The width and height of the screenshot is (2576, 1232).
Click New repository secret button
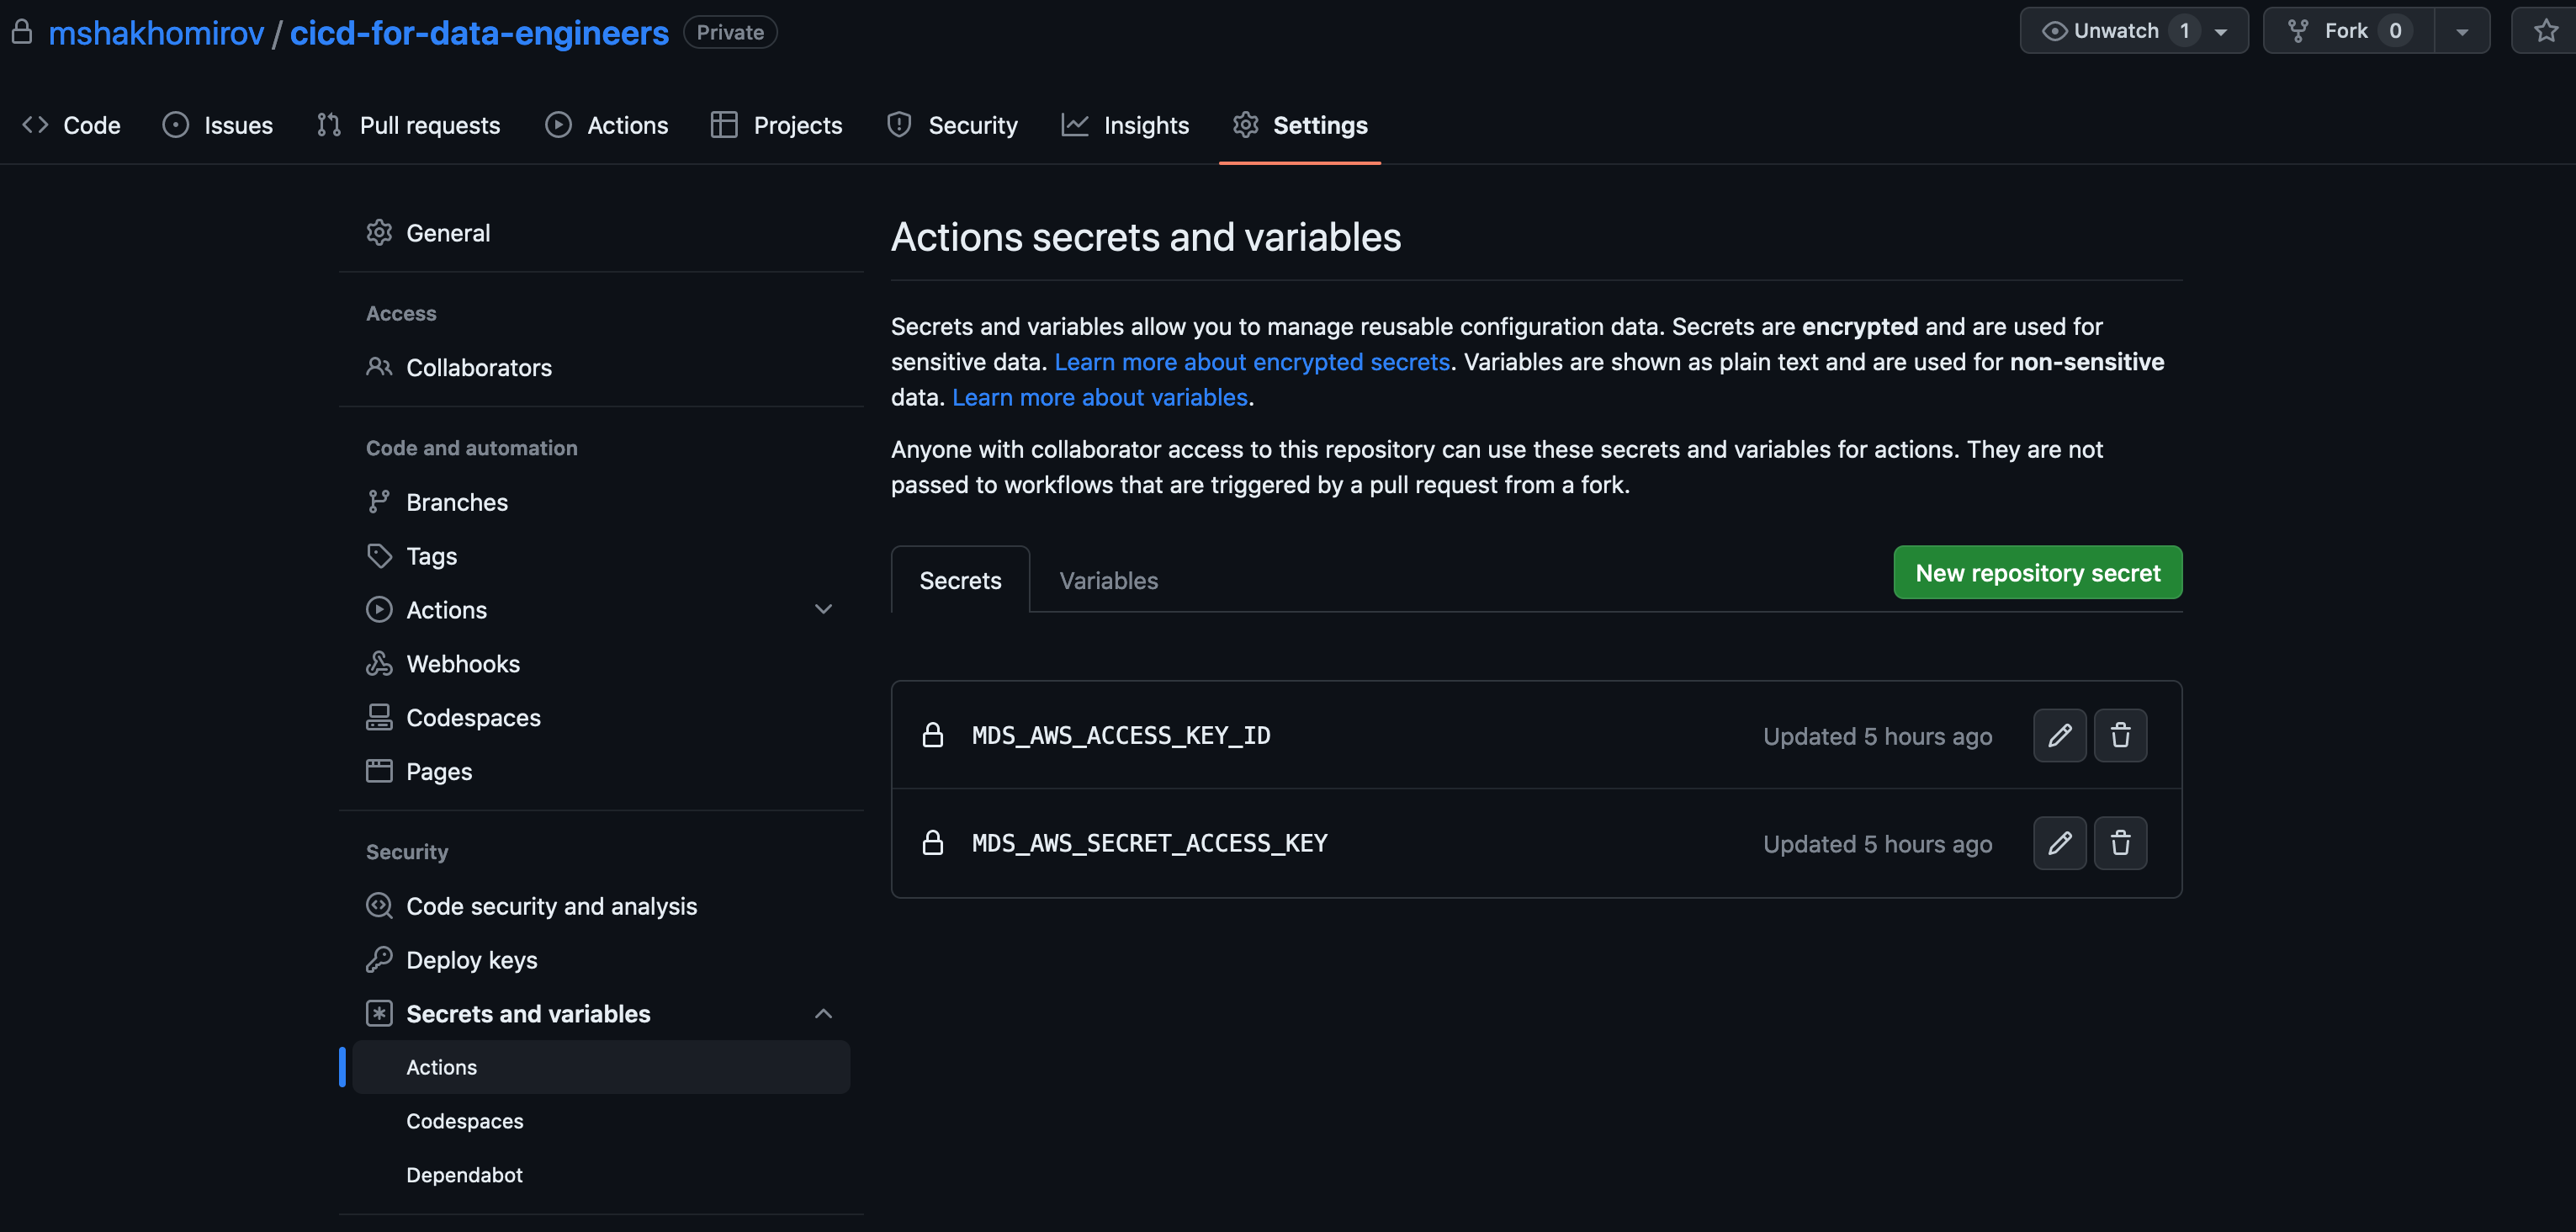point(2037,573)
